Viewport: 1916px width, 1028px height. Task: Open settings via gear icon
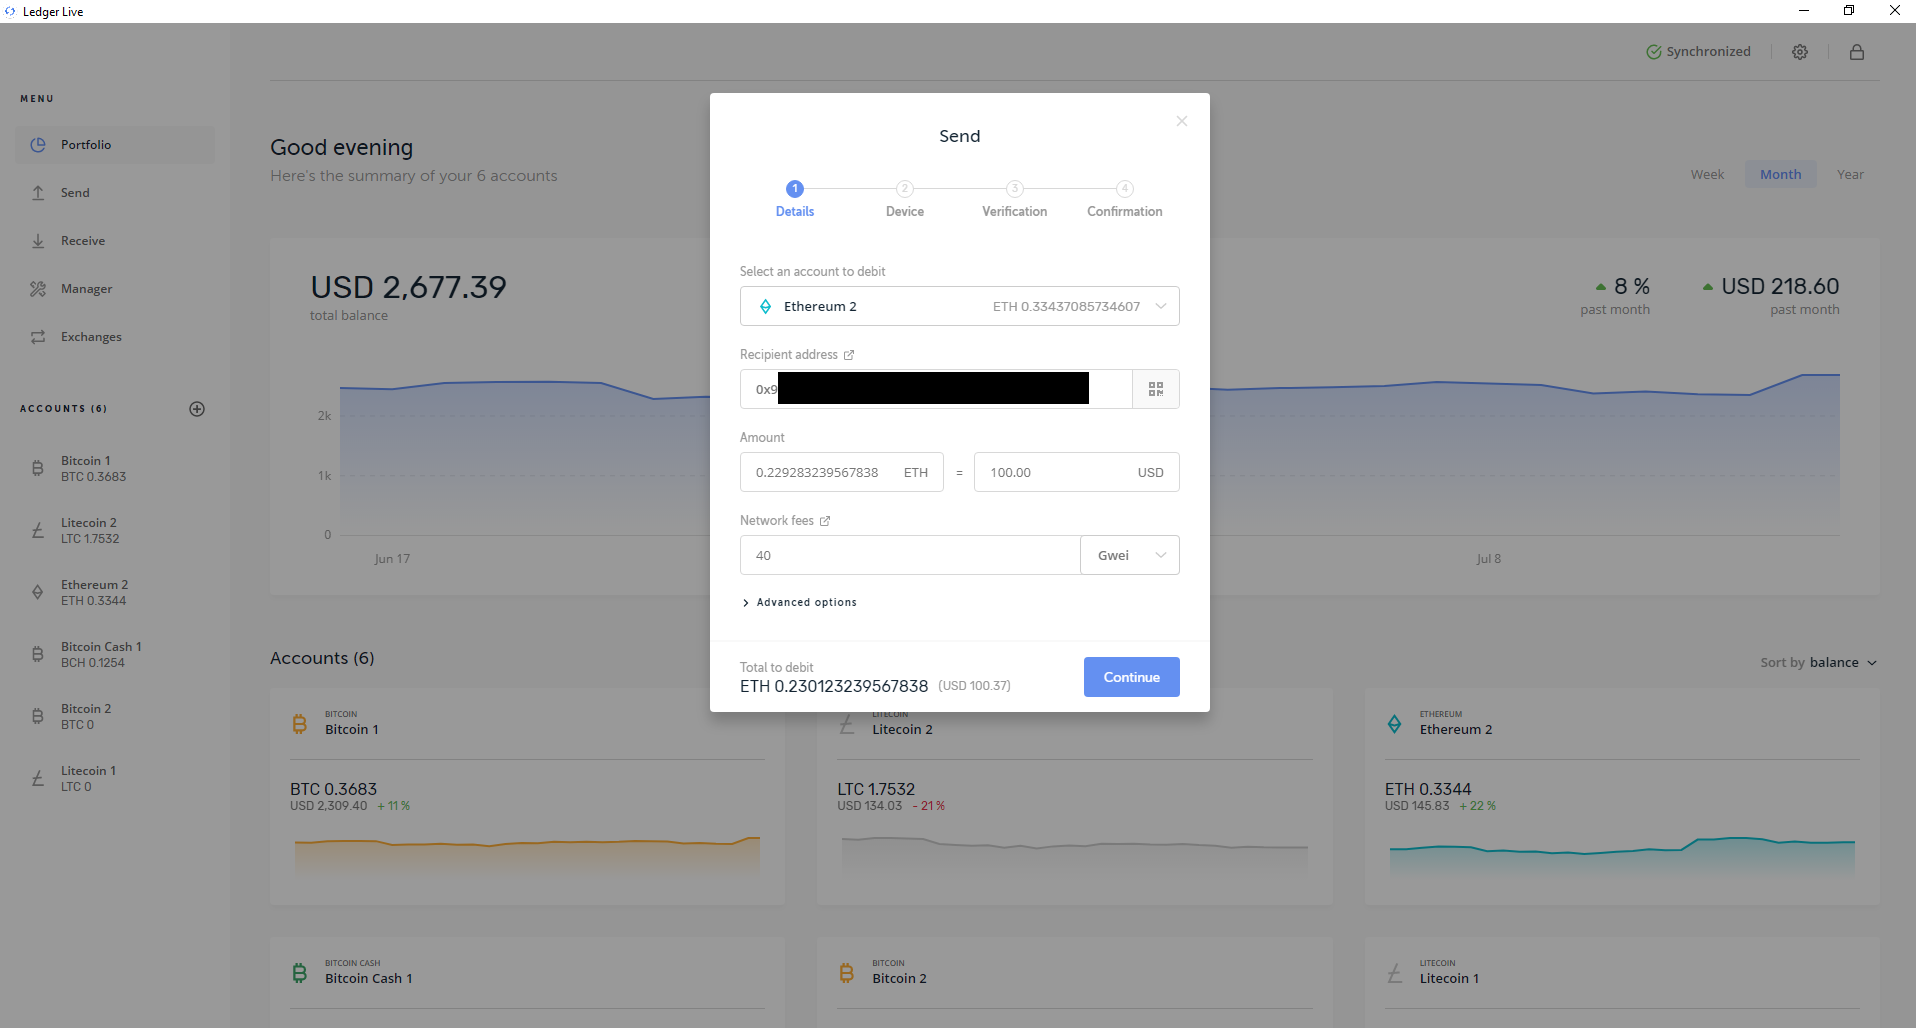point(1800,52)
